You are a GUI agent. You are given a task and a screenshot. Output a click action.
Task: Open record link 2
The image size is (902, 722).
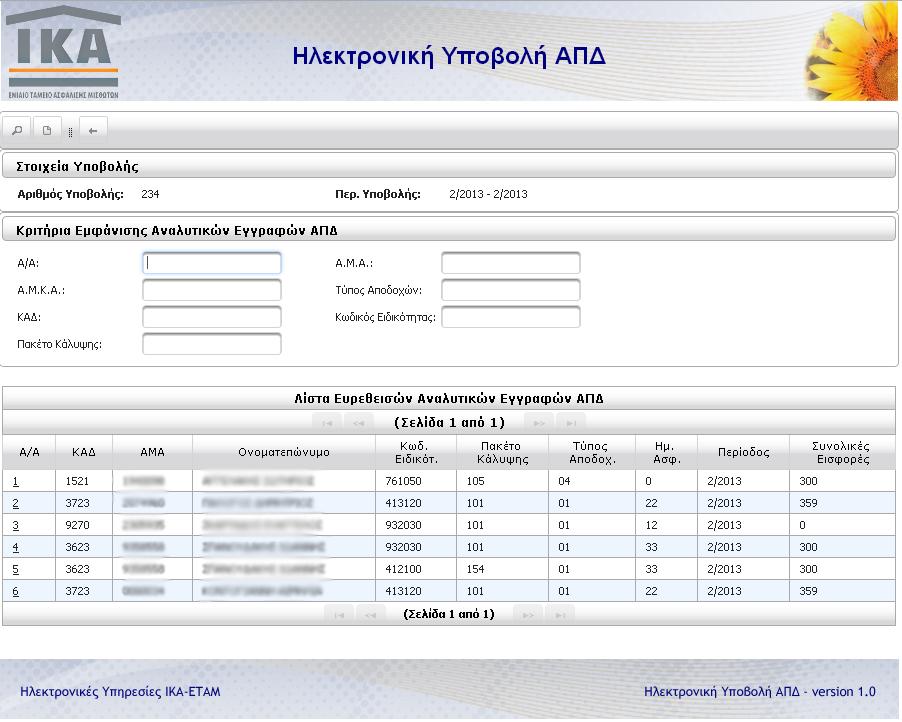point(16,503)
